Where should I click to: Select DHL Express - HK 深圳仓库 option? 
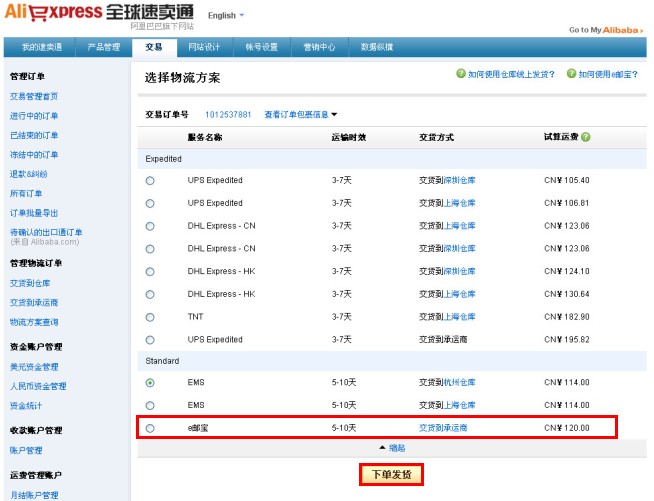click(x=150, y=272)
